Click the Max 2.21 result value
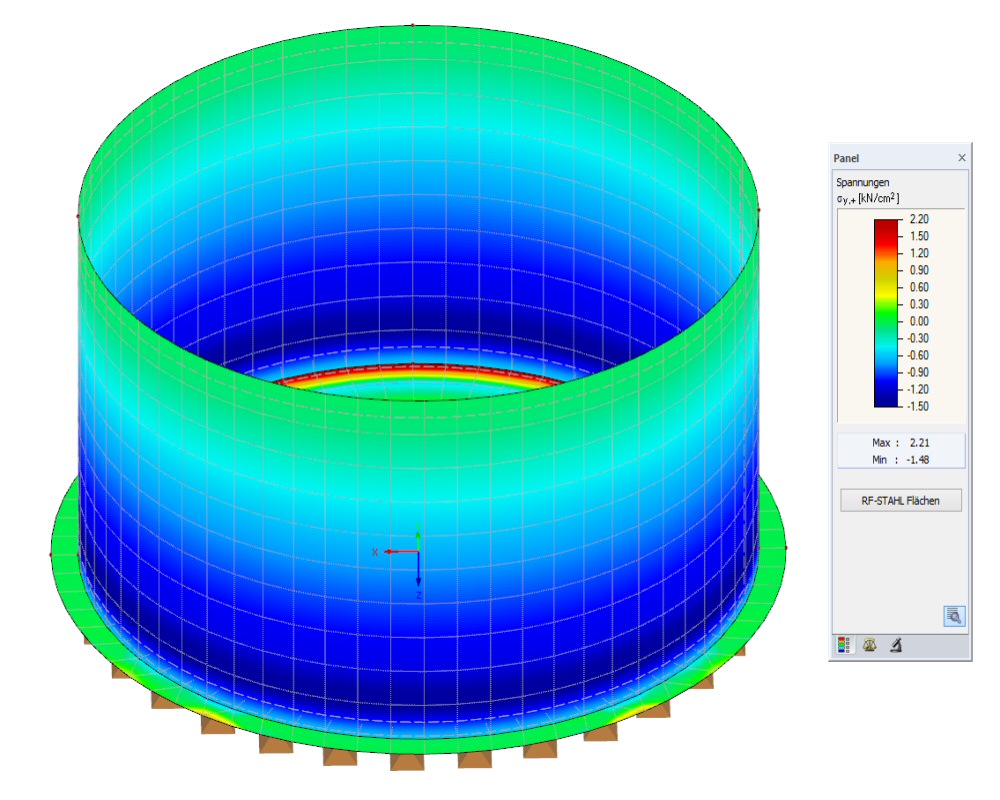1000x800 pixels. (899, 442)
